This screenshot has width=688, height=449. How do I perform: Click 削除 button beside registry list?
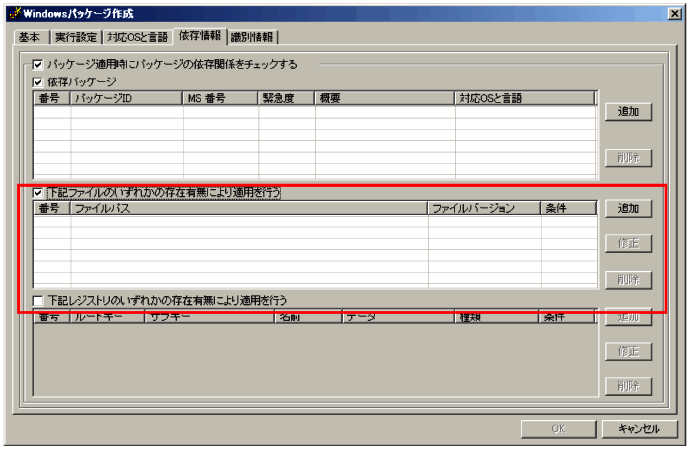628,387
